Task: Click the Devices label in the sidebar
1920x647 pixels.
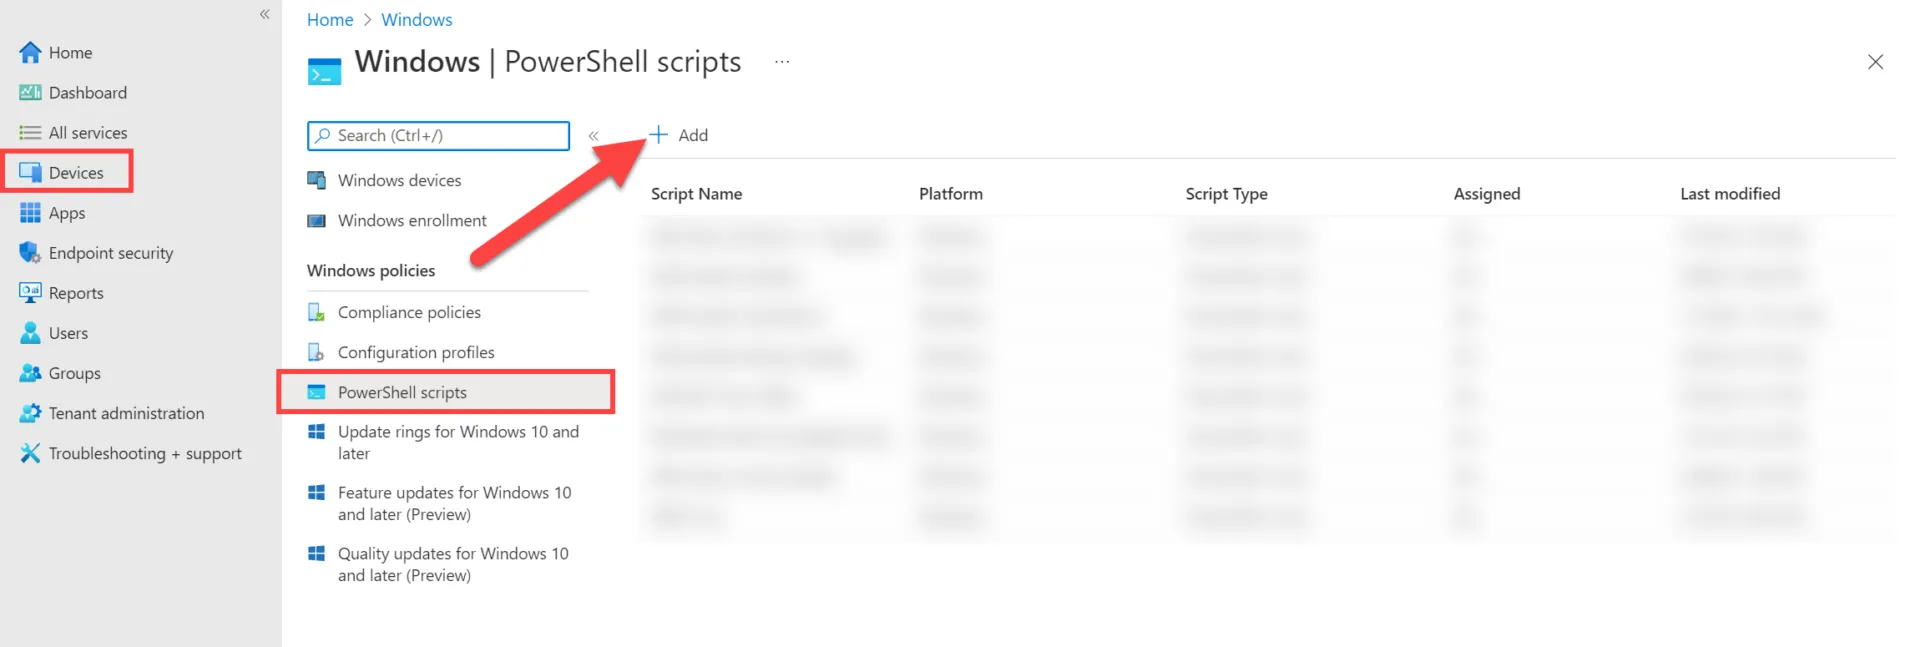Action: 76,172
